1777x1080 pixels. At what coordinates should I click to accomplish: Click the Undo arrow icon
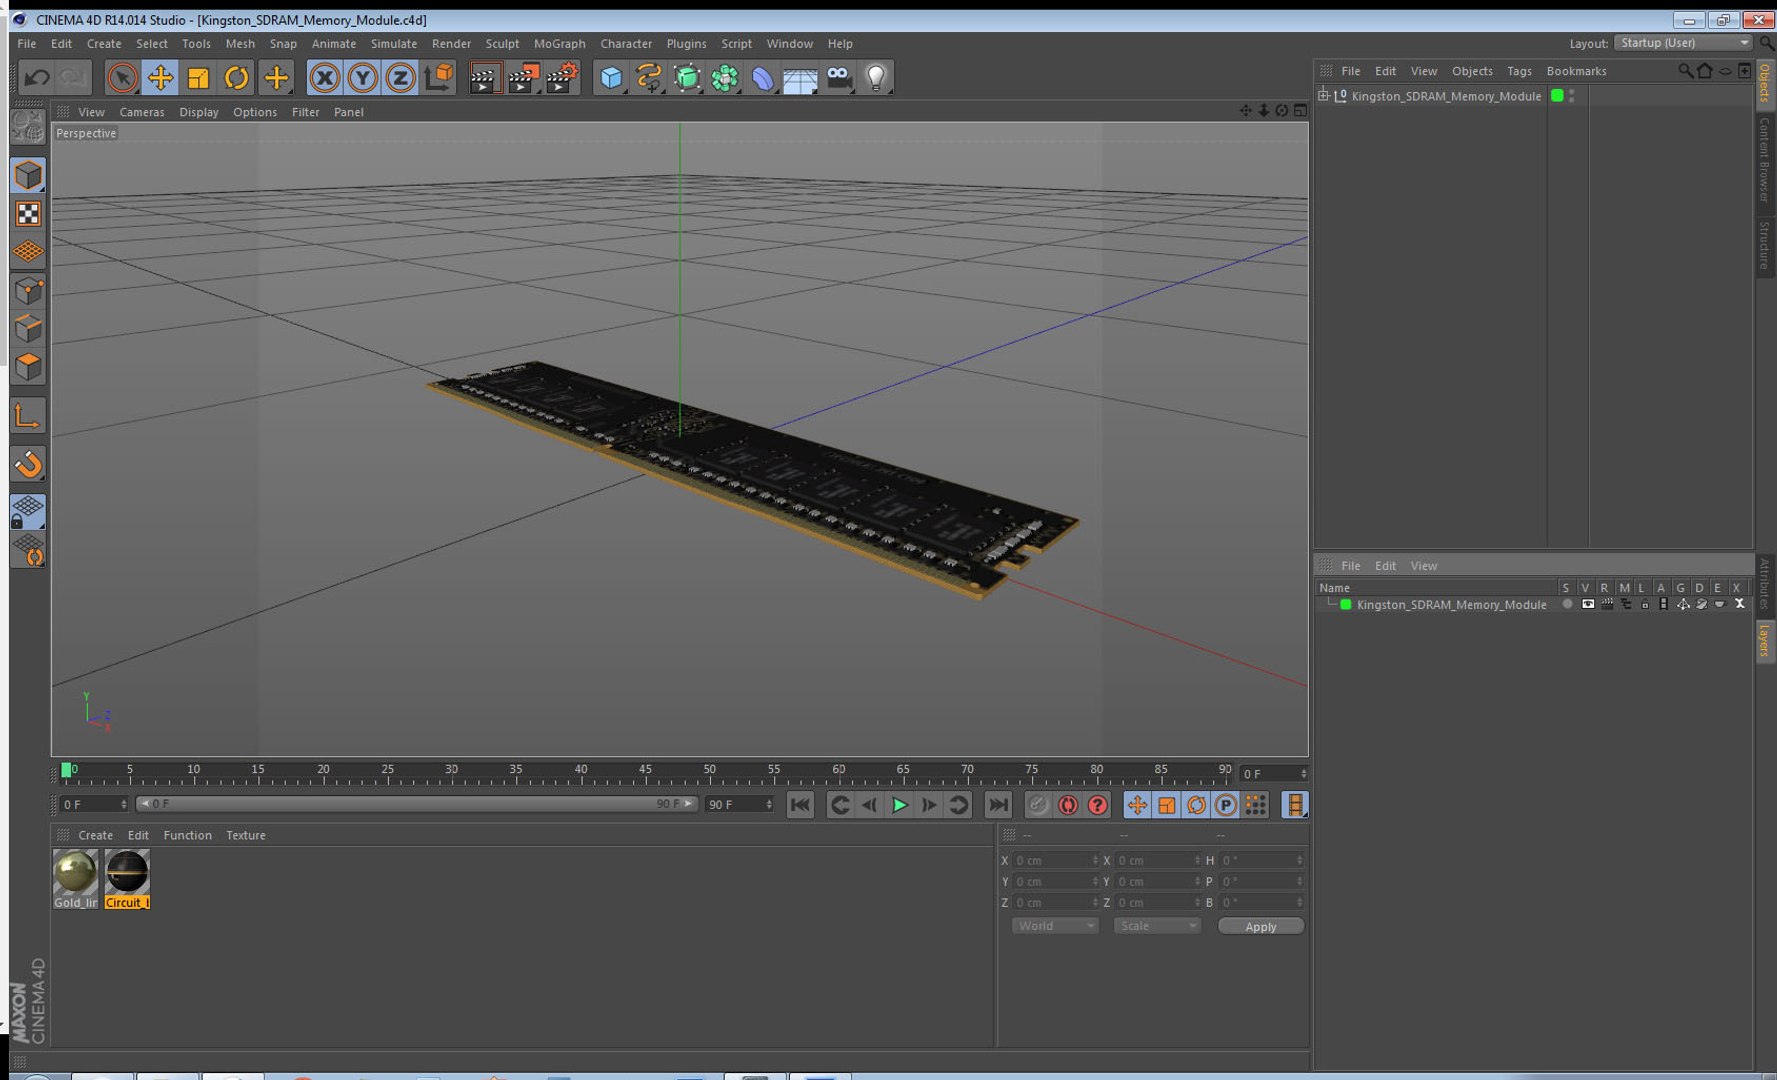[37, 78]
